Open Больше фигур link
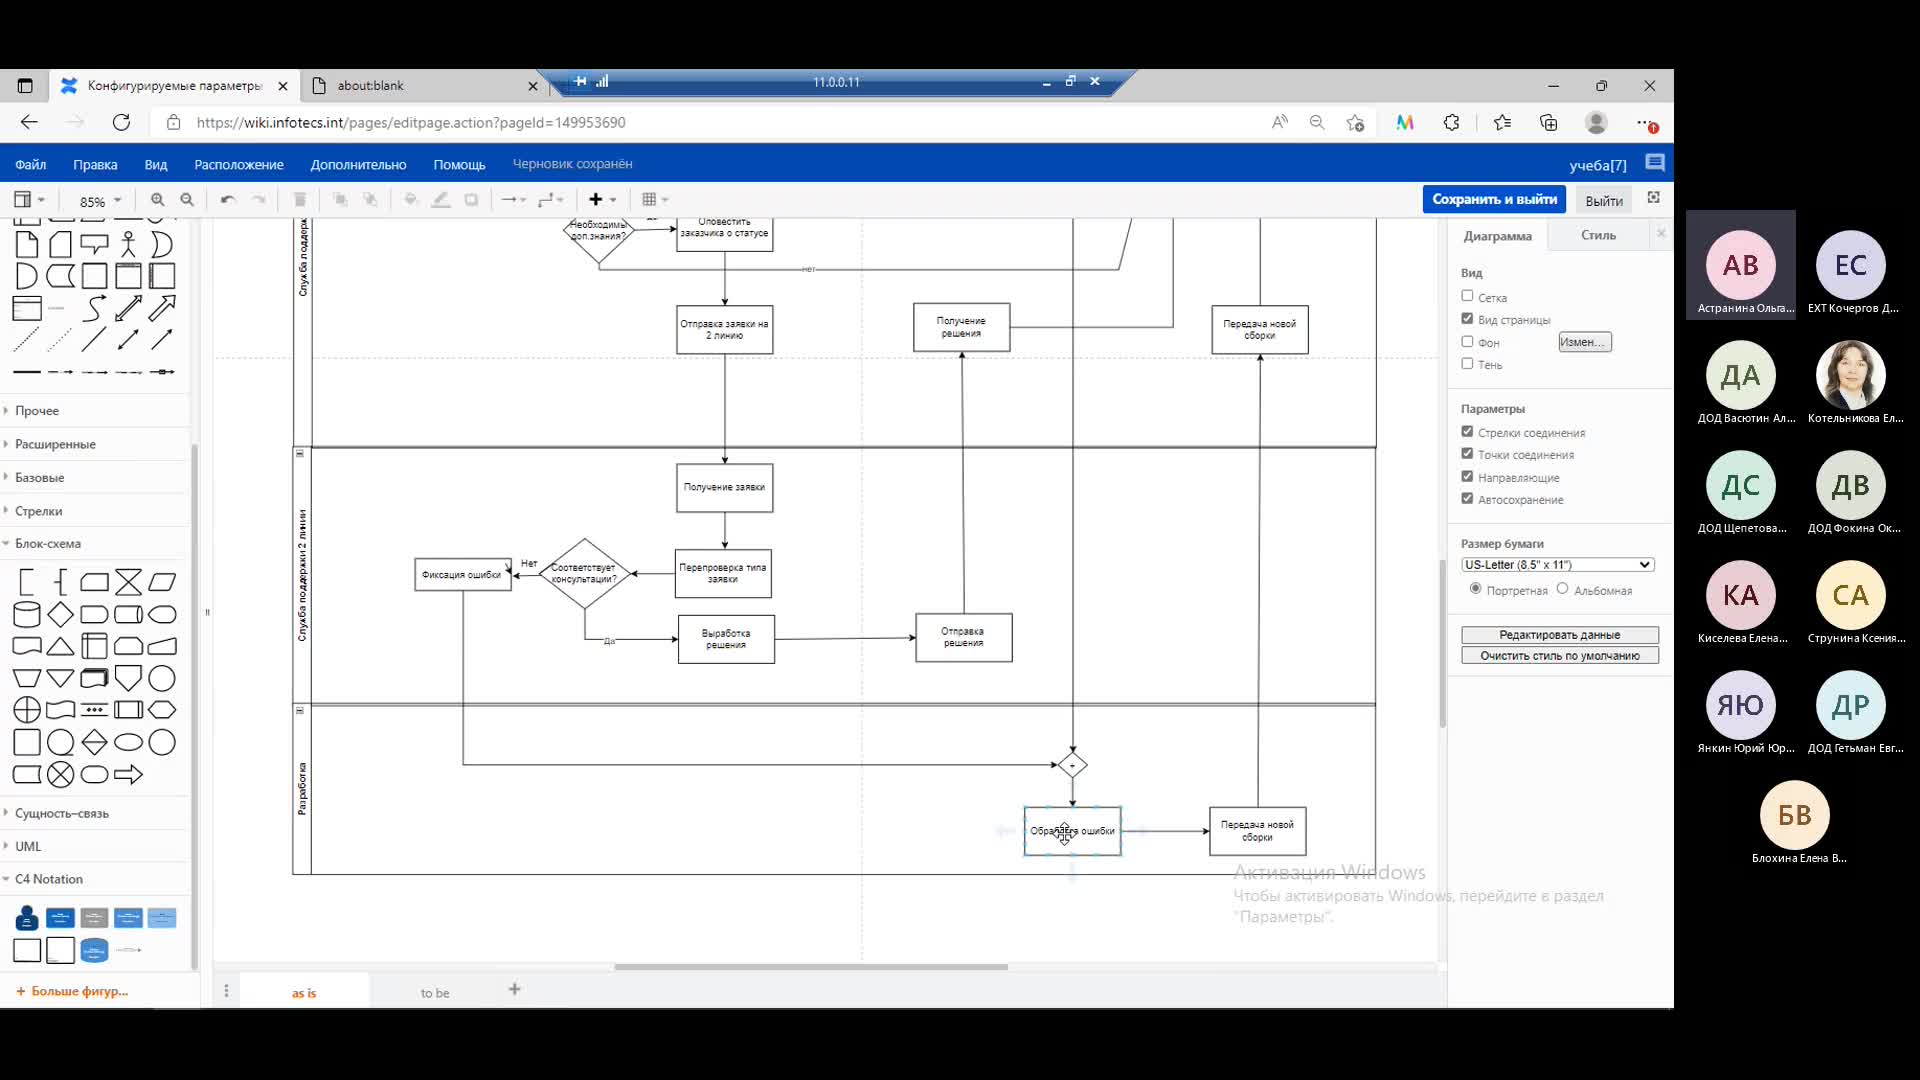 coord(72,991)
